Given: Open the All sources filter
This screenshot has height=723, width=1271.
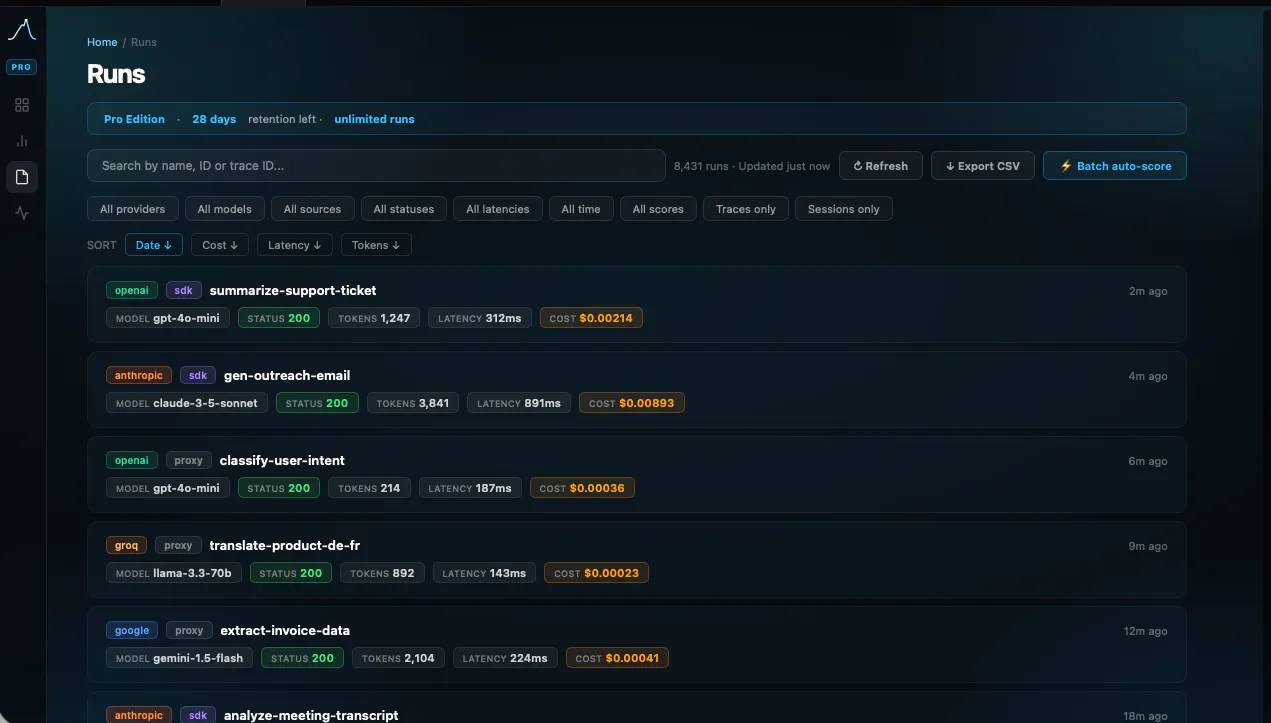Looking at the screenshot, I should coord(312,209).
